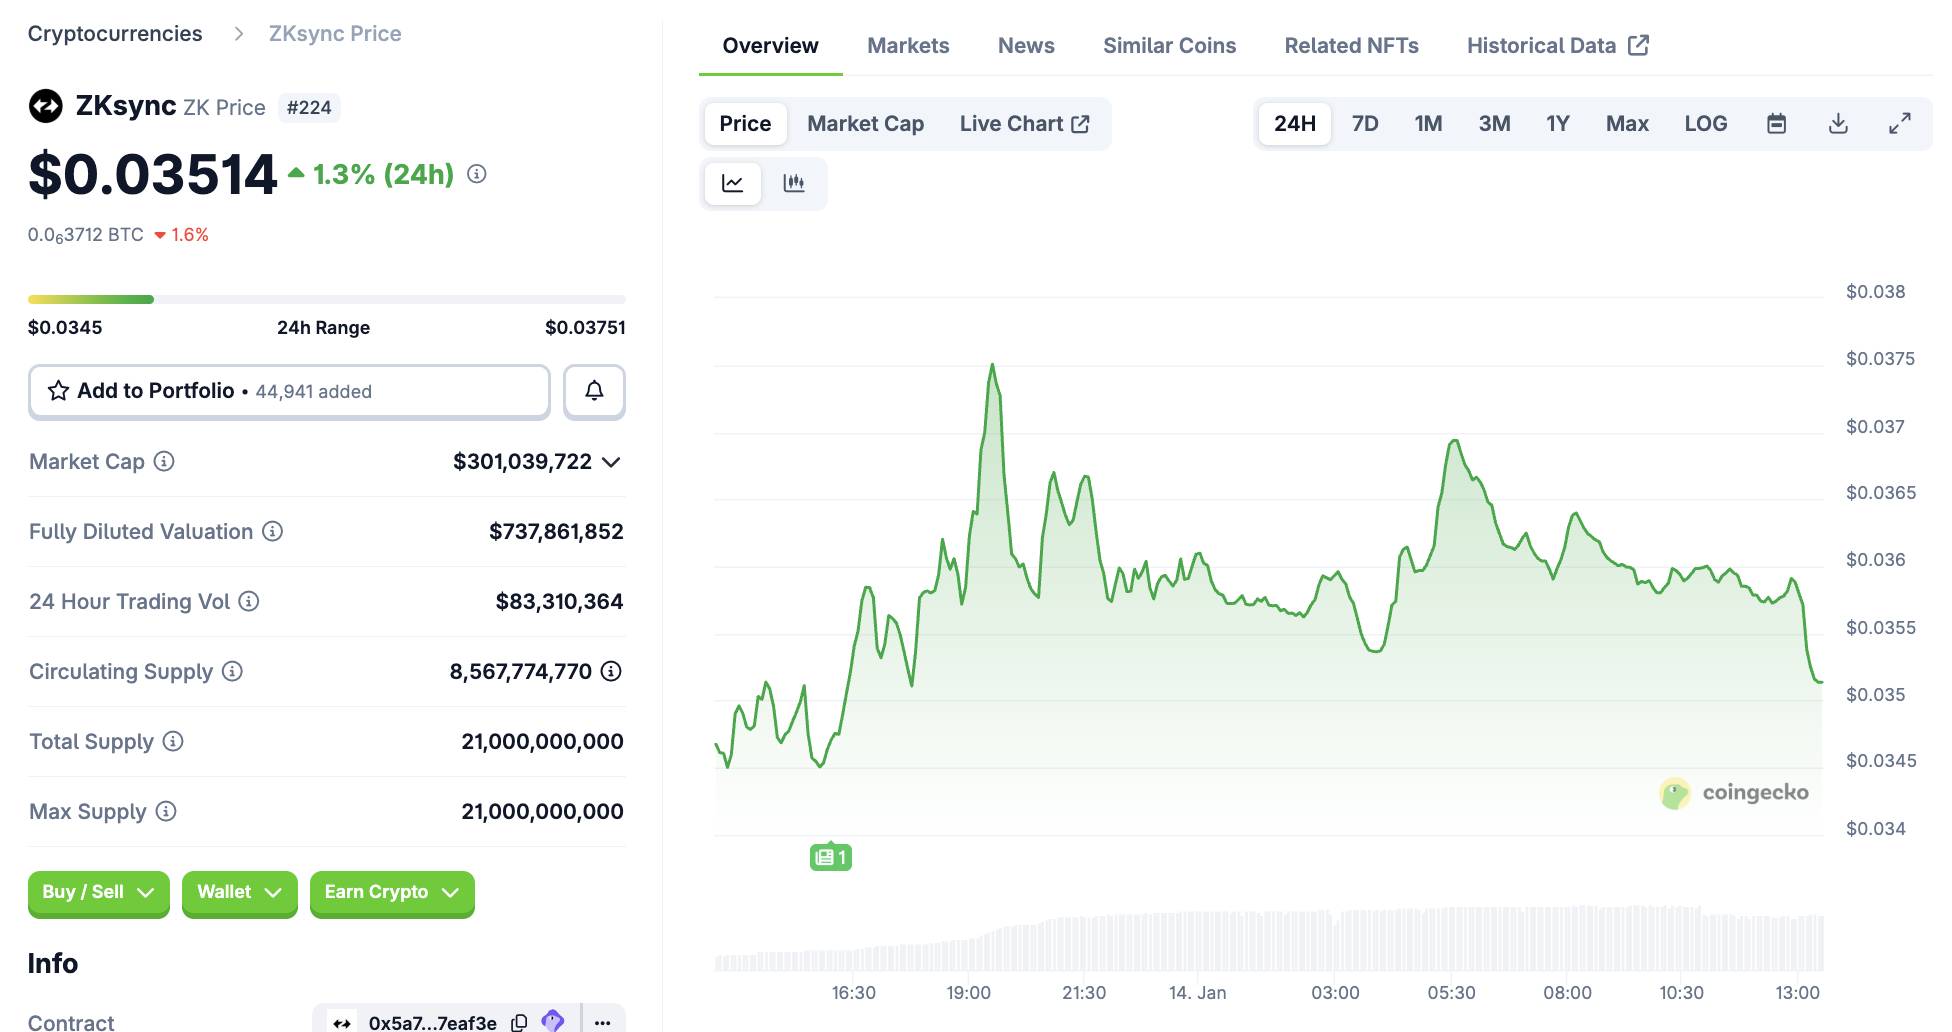Screen dimensions: 1952x1032
Task: Switch to the Markets tab
Action: pyautogui.click(x=908, y=46)
